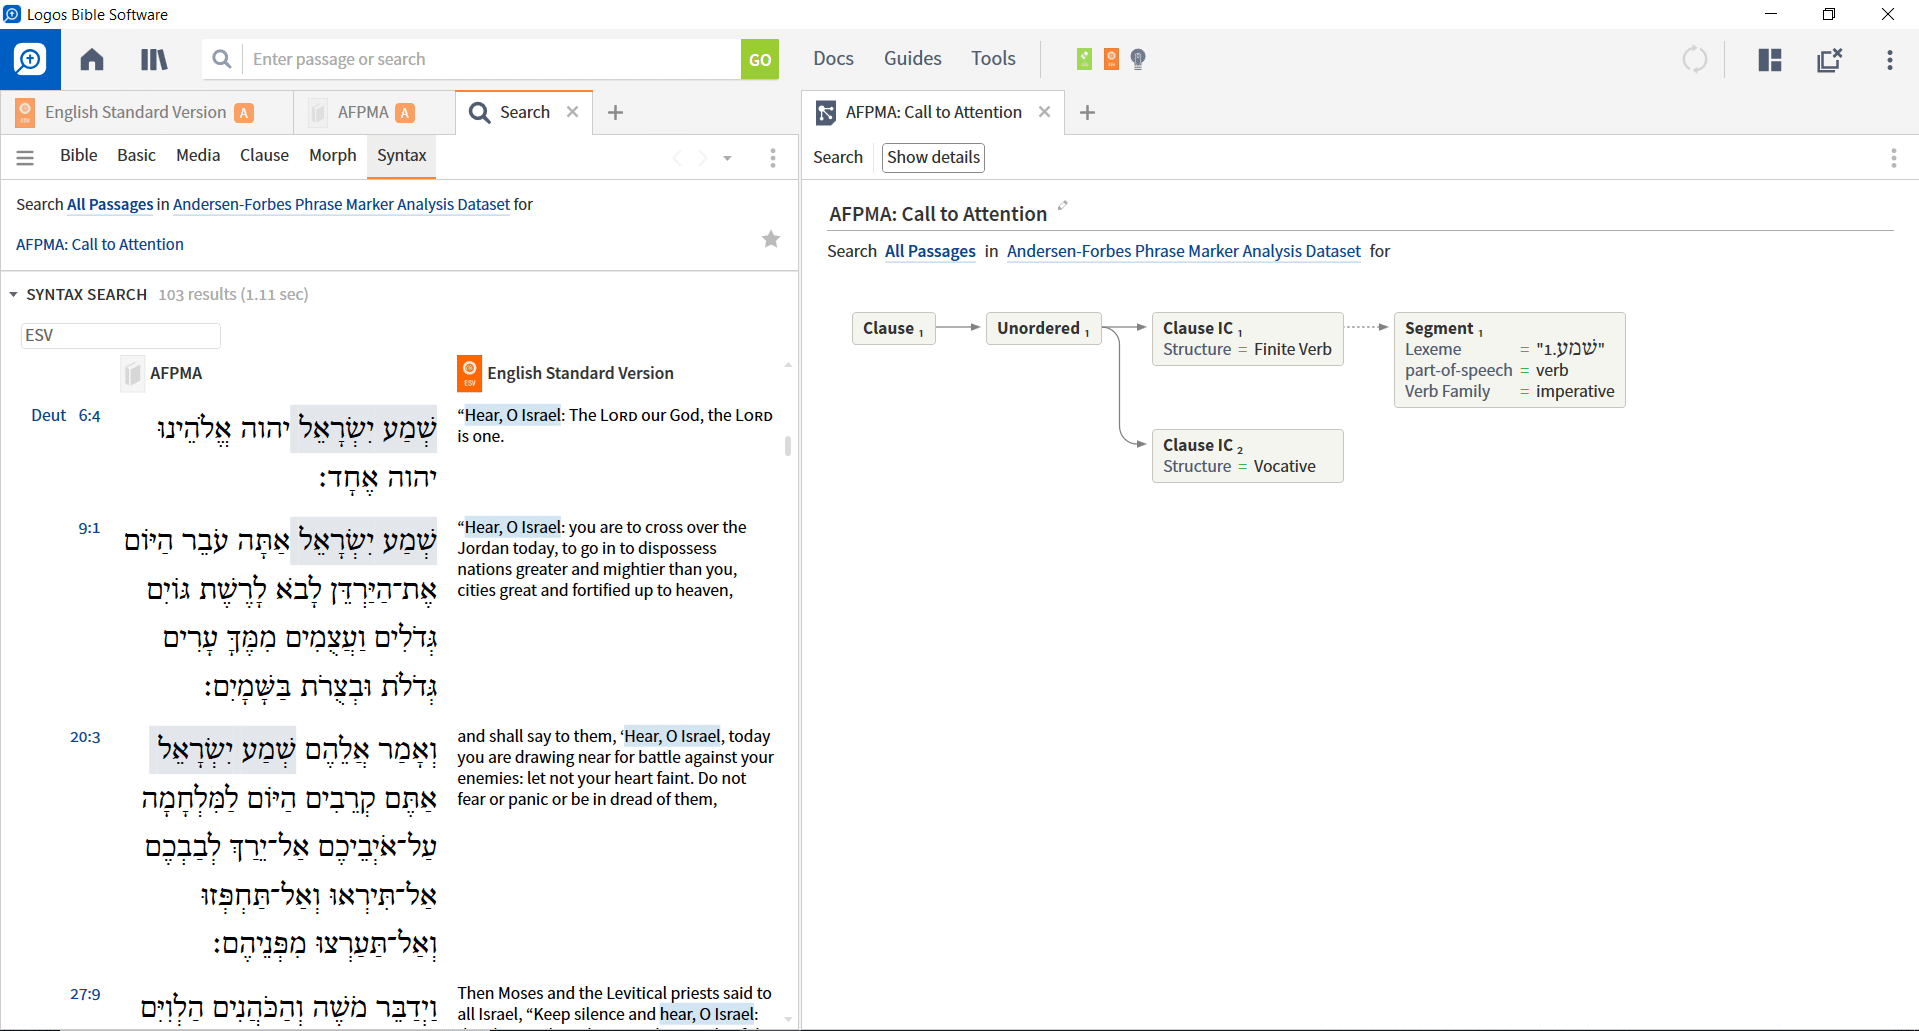The image size is (1919, 1031).
Task: Select the Segment 1 node
Action: 1510,360
